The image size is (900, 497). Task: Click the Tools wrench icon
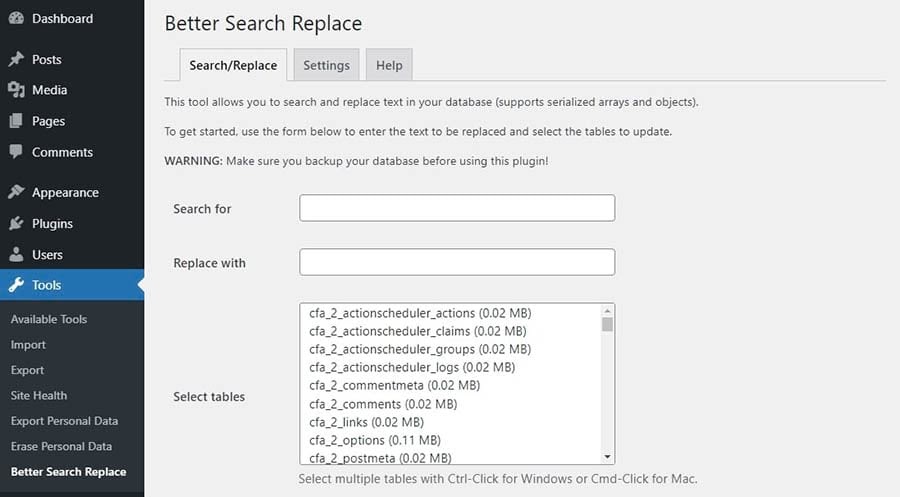pyautogui.click(x=16, y=285)
